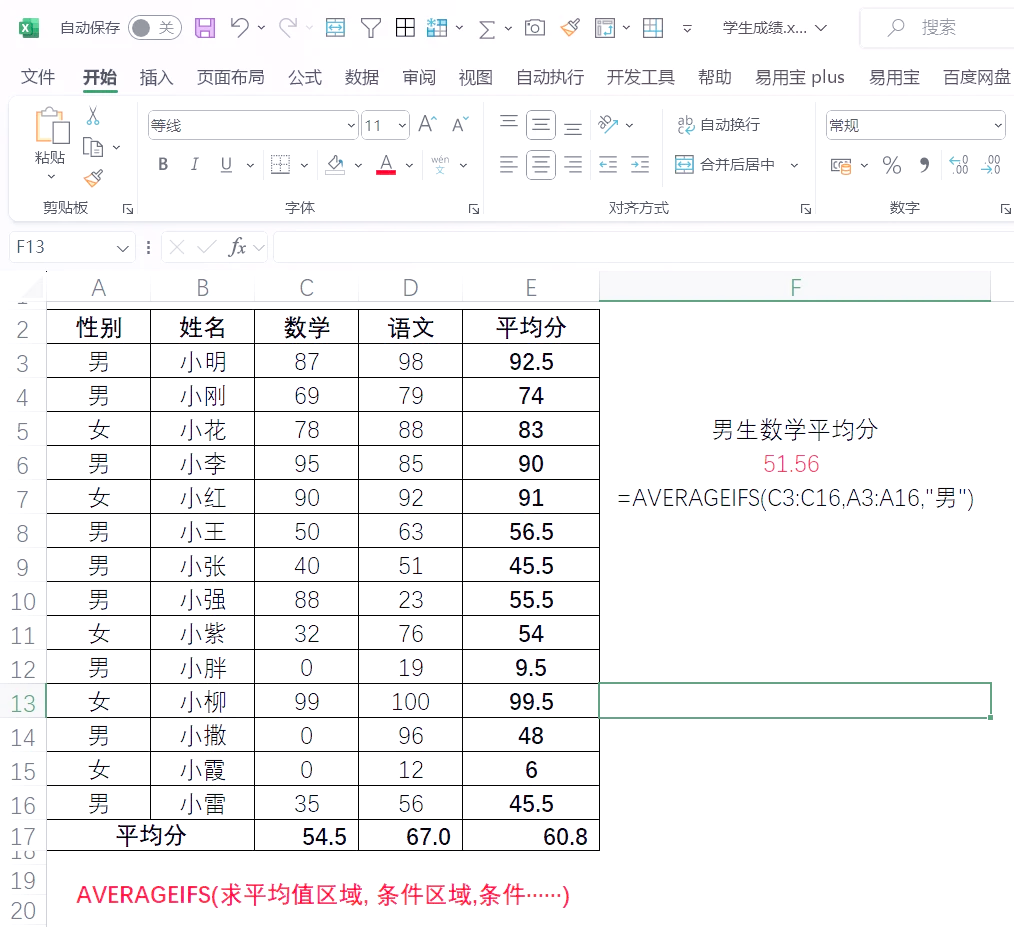The image size is (1014, 927).
Task: Toggle Italic formatting
Action: point(194,164)
